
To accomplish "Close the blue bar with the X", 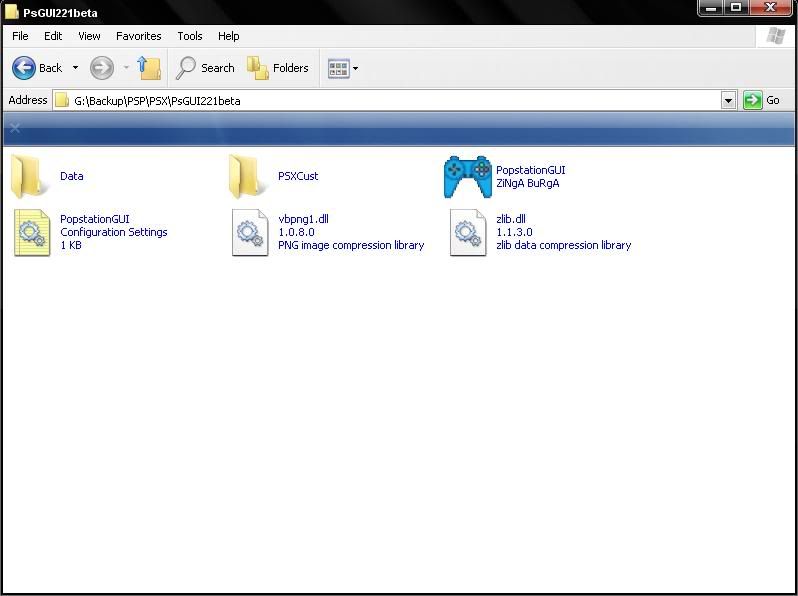I will [14, 128].
